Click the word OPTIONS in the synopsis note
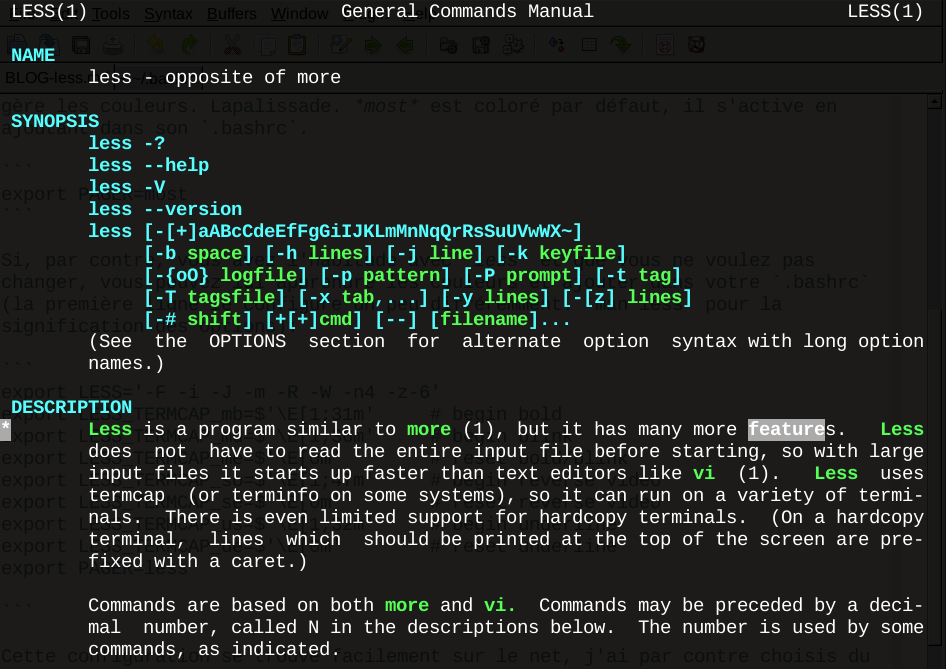Image resolution: width=946 pixels, height=669 pixels. [247, 341]
